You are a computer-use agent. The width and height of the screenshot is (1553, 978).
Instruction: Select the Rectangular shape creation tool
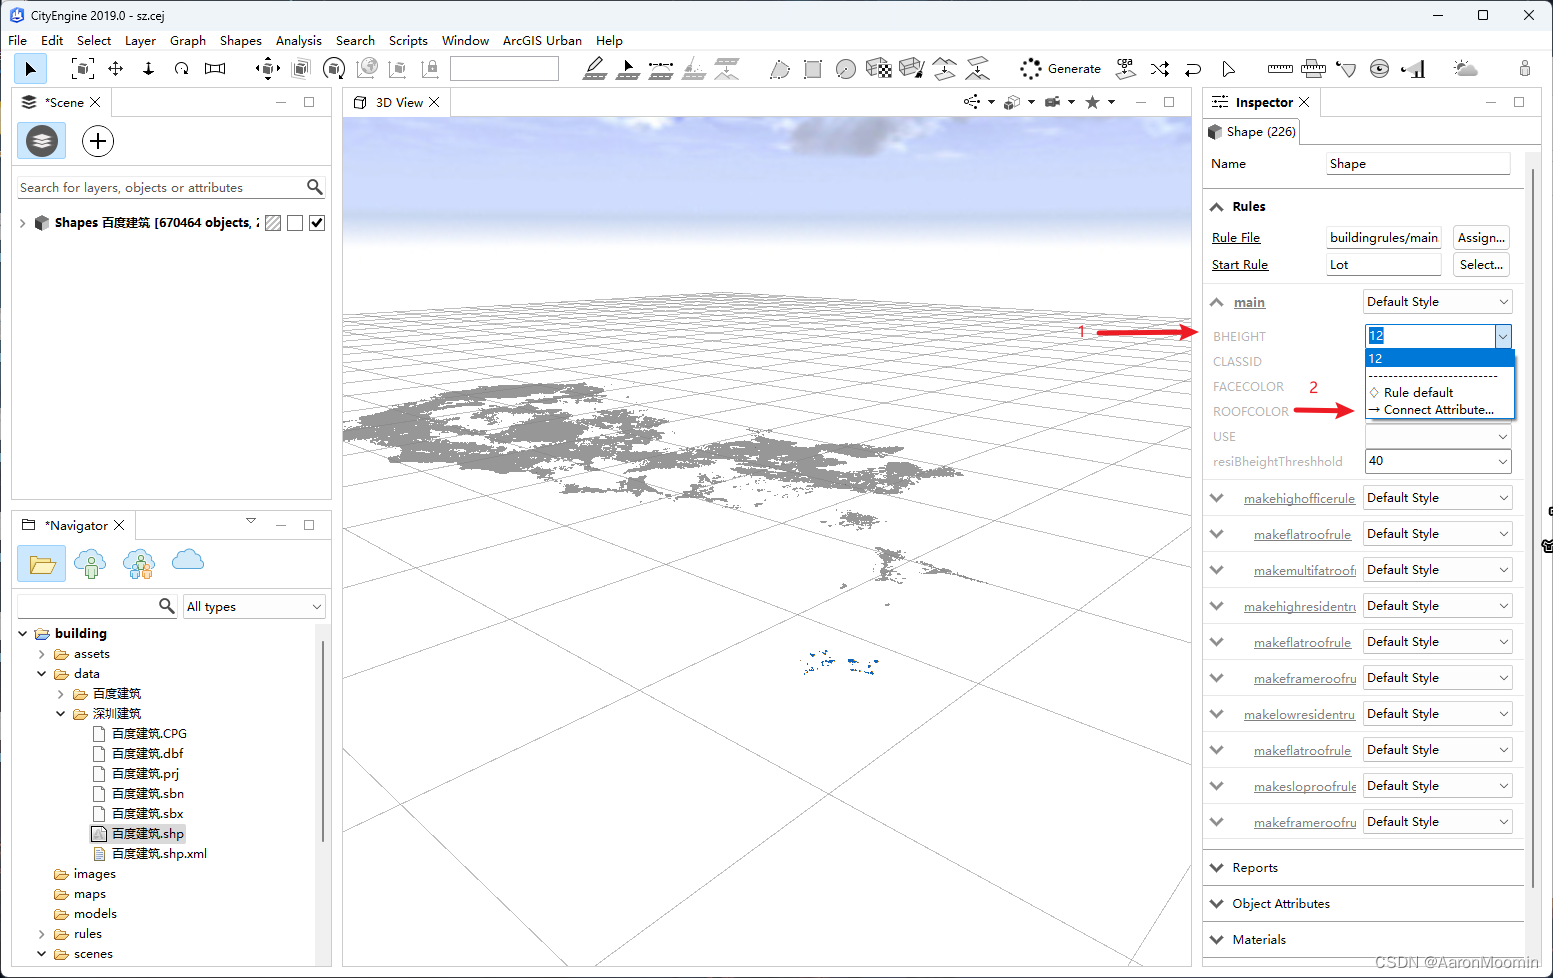coord(813,68)
